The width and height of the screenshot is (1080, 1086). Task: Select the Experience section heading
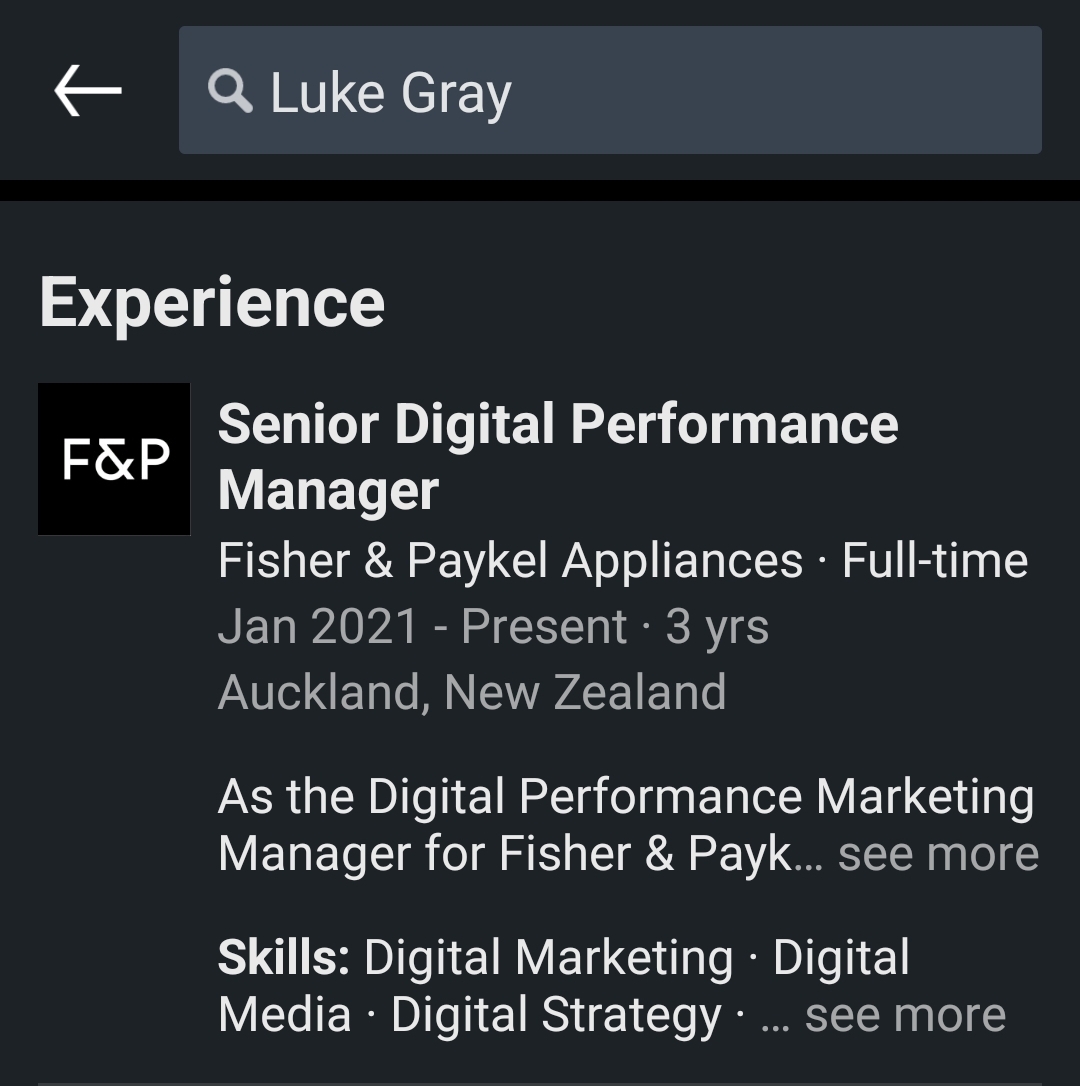tap(212, 303)
